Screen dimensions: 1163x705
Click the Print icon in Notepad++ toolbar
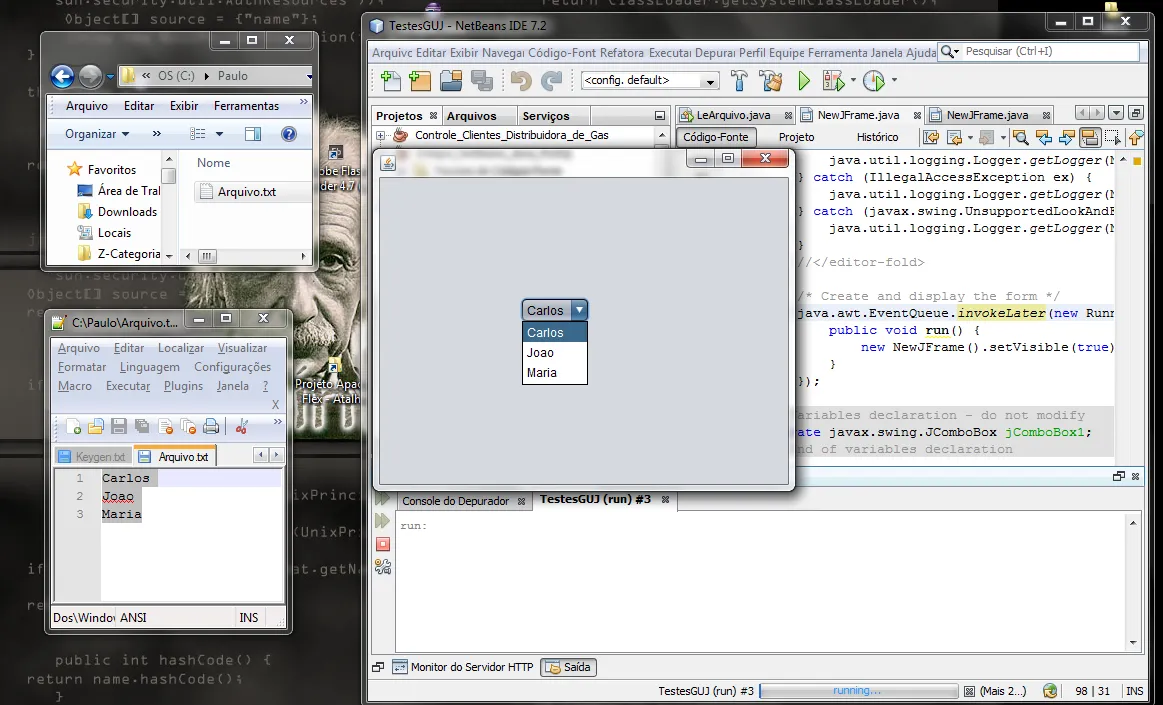click(211, 427)
